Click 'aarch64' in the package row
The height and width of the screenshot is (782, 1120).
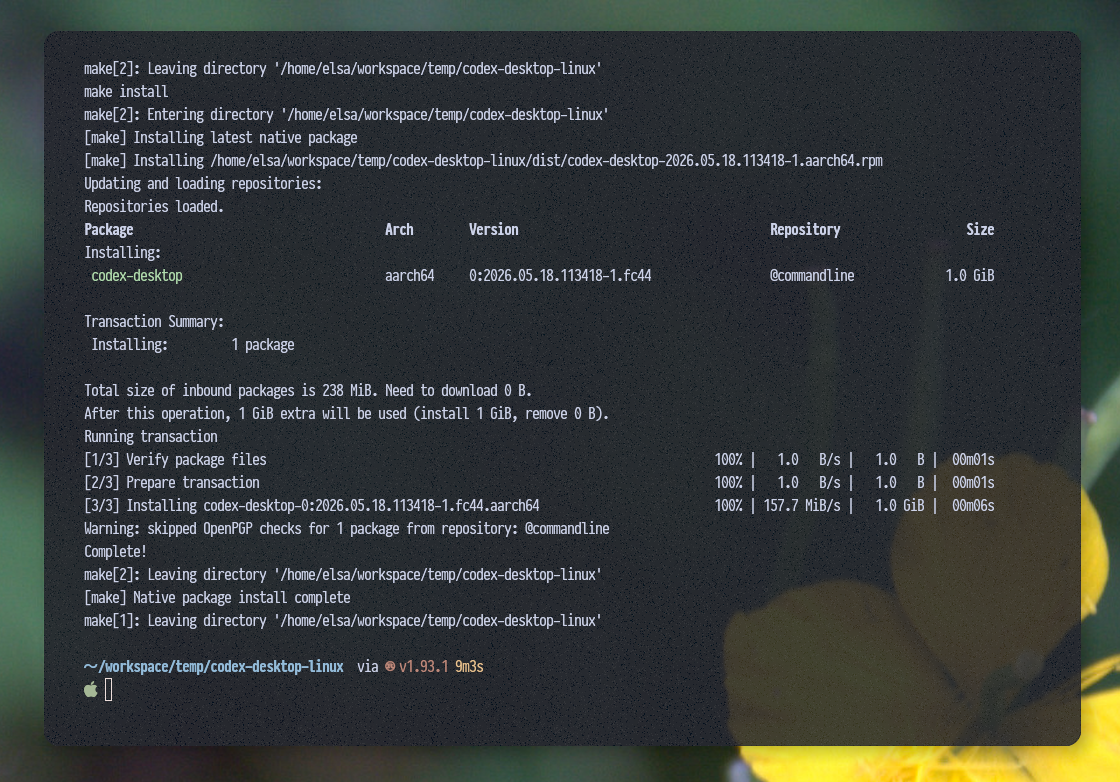click(409, 276)
